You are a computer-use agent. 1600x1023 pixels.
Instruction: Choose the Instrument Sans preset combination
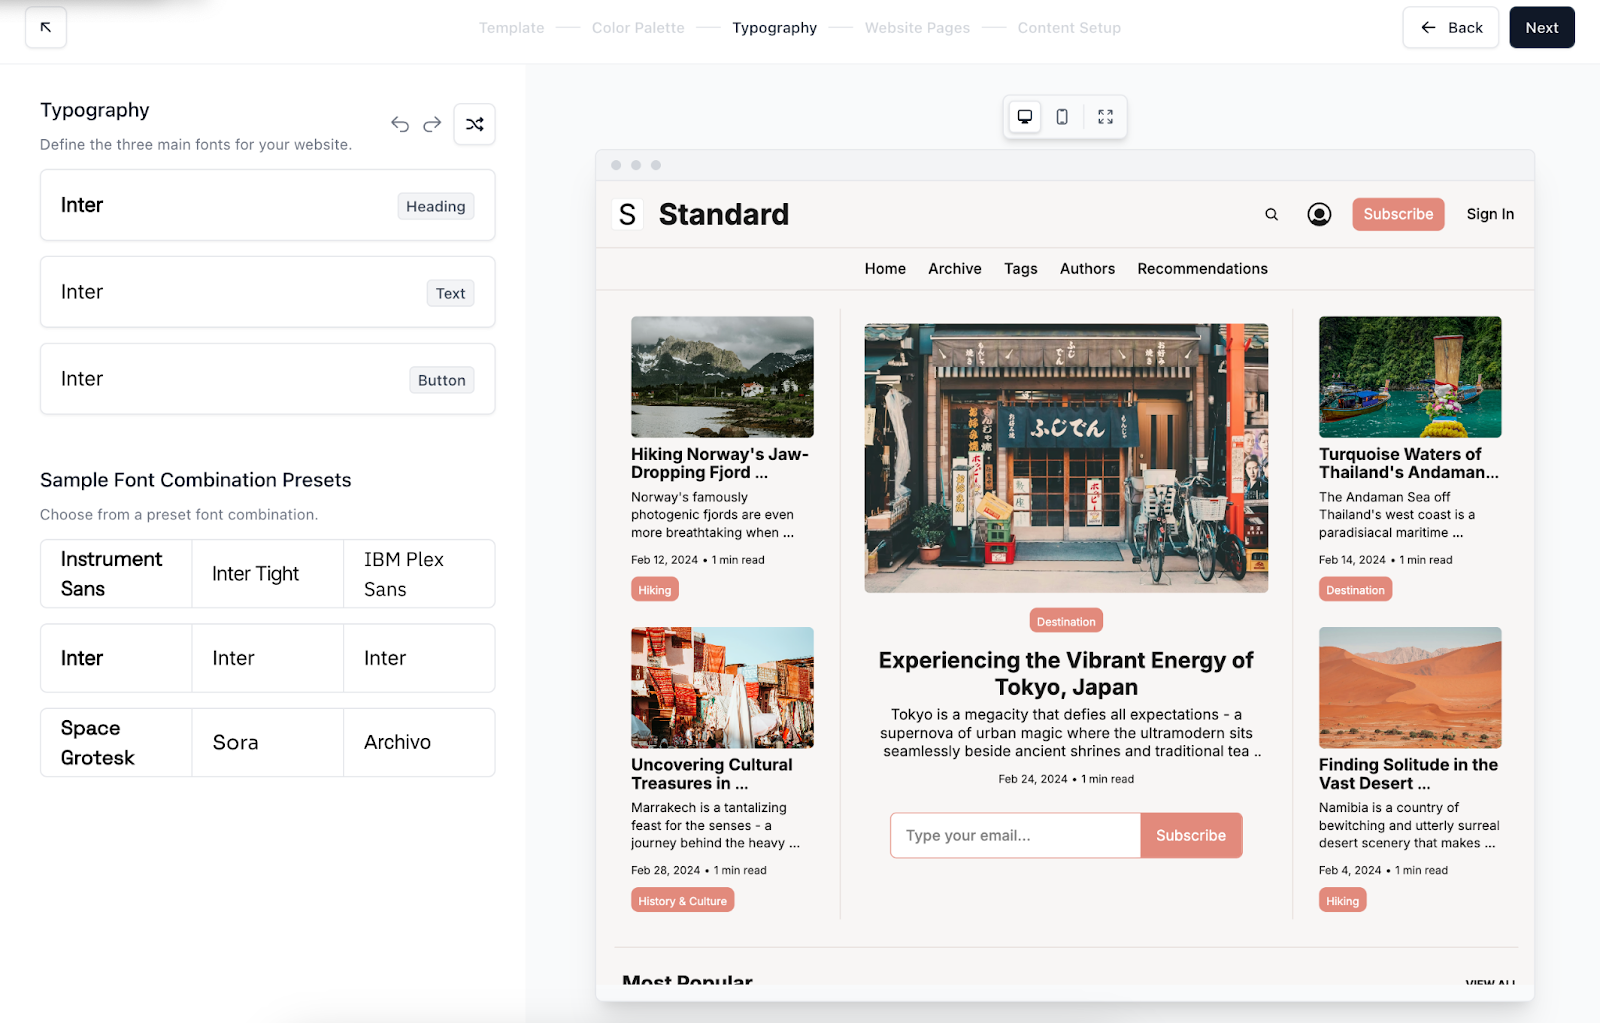267,574
